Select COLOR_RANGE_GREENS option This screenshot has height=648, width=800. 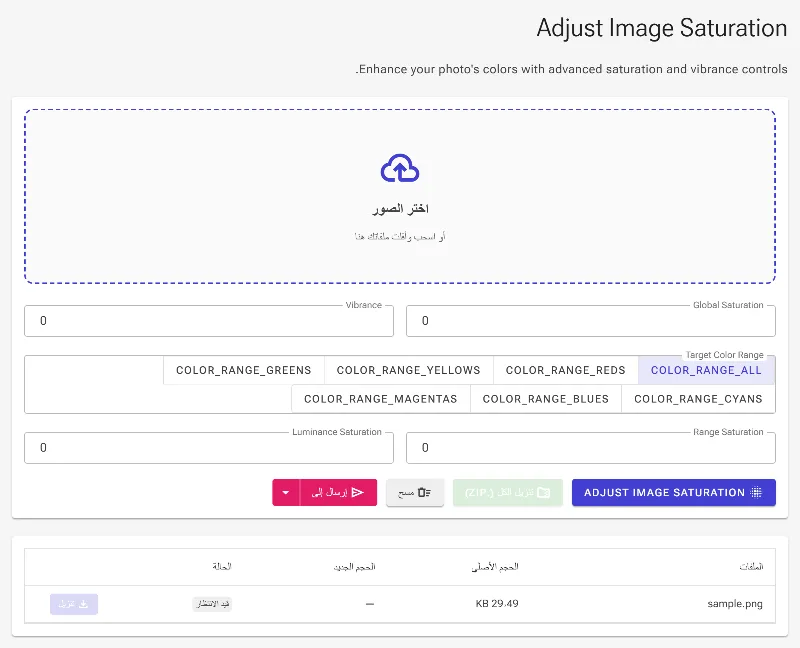[x=243, y=370]
